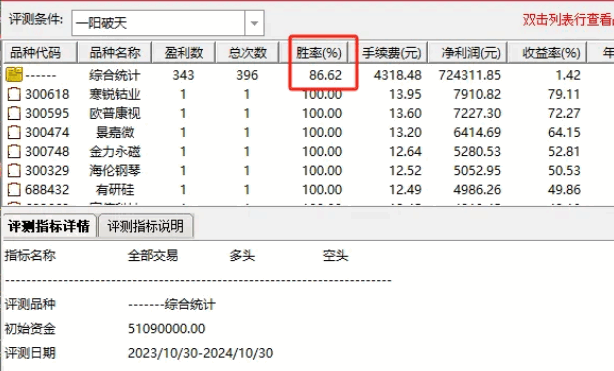Click the document icon beside 300618
This screenshot has height=371, width=614.
[14, 94]
